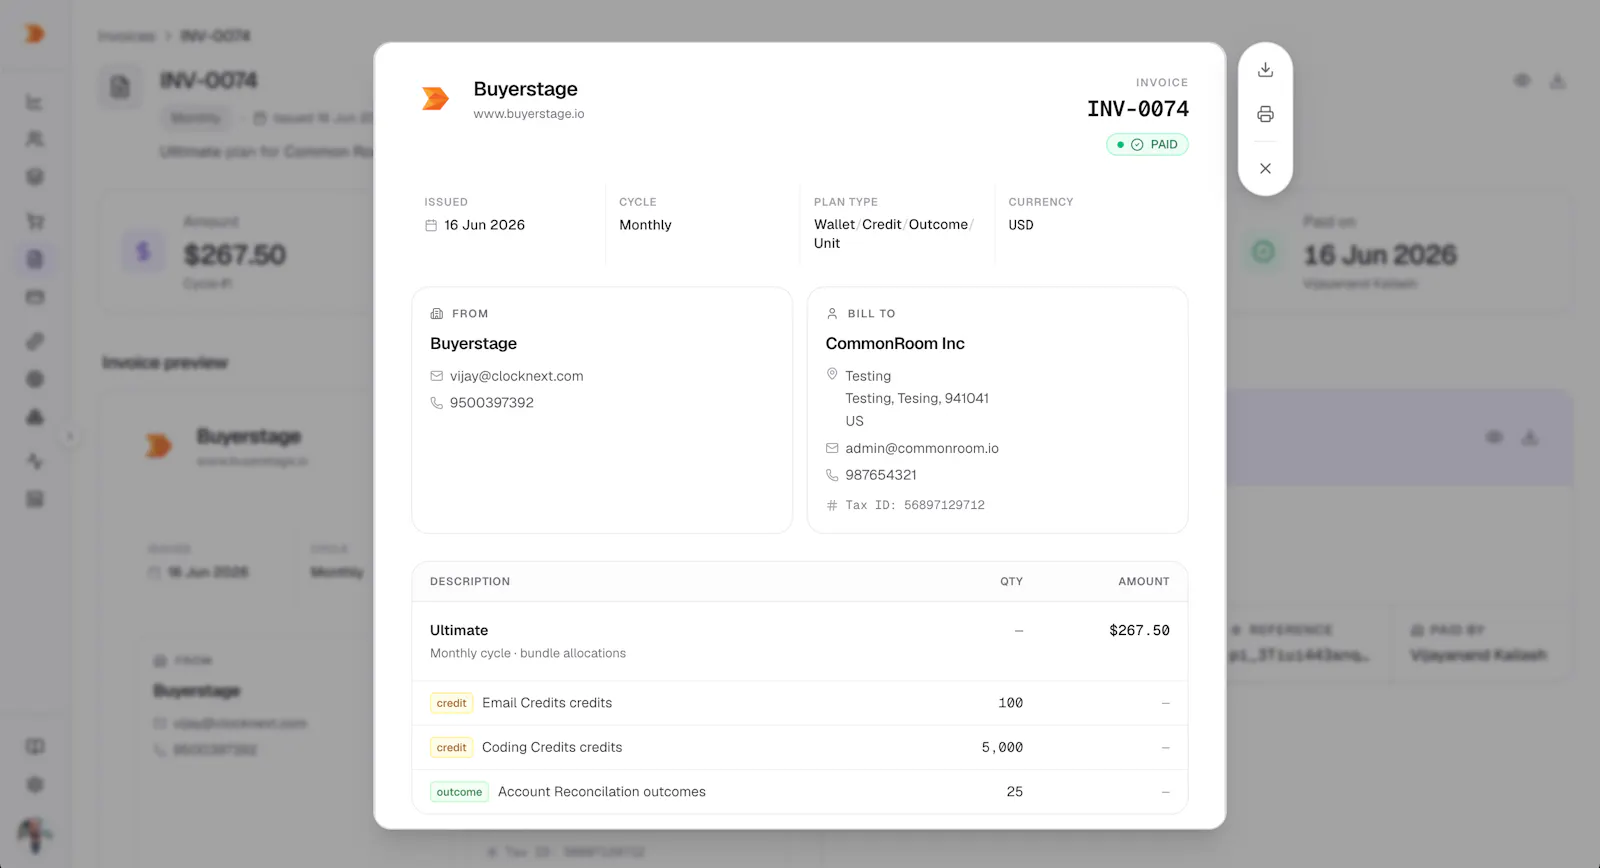This screenshot has width=1600, height=868.
Task: Click the $267.50 amount in the table
Action: pyautogui.click(x=1139, y=631)
